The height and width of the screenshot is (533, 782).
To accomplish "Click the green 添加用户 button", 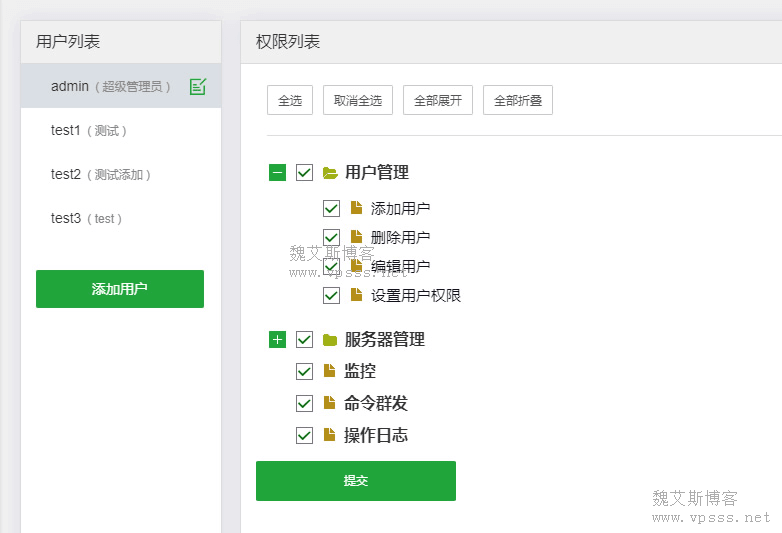I will [x=120, y=289].
